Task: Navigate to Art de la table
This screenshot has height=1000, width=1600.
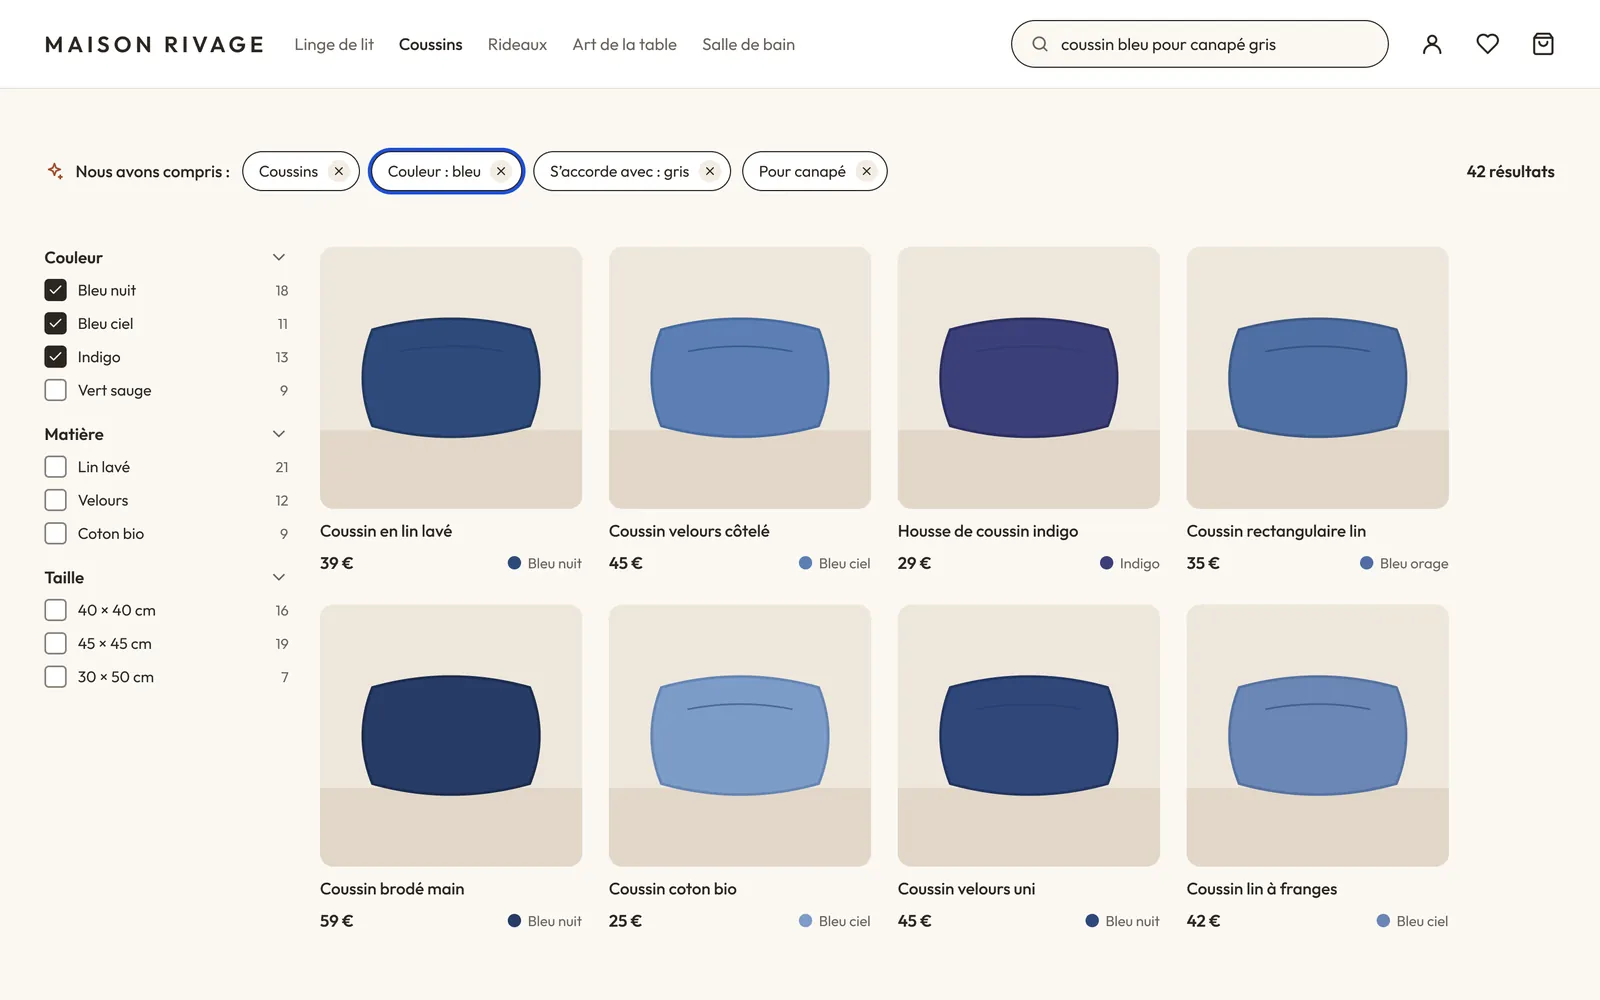Action: [624, 44]
